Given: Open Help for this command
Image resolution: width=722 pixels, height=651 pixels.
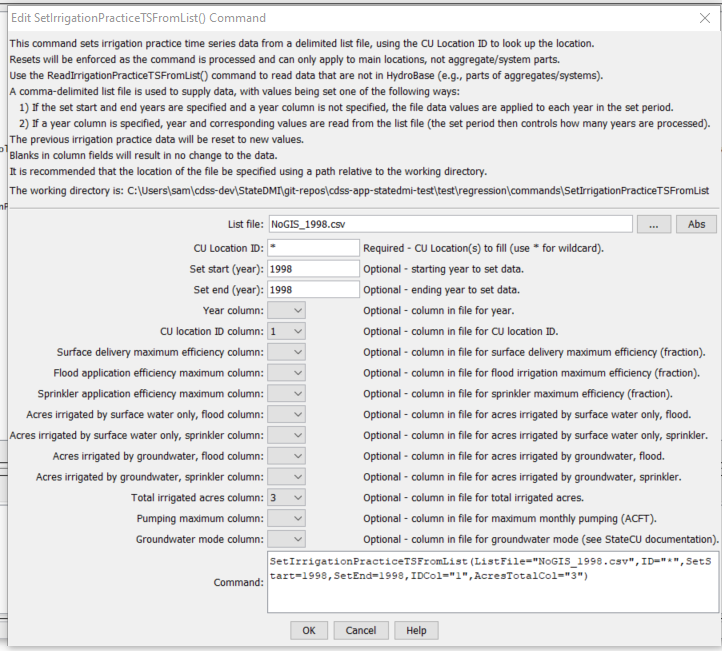Looking at the screenshot, I should [416, 630].
